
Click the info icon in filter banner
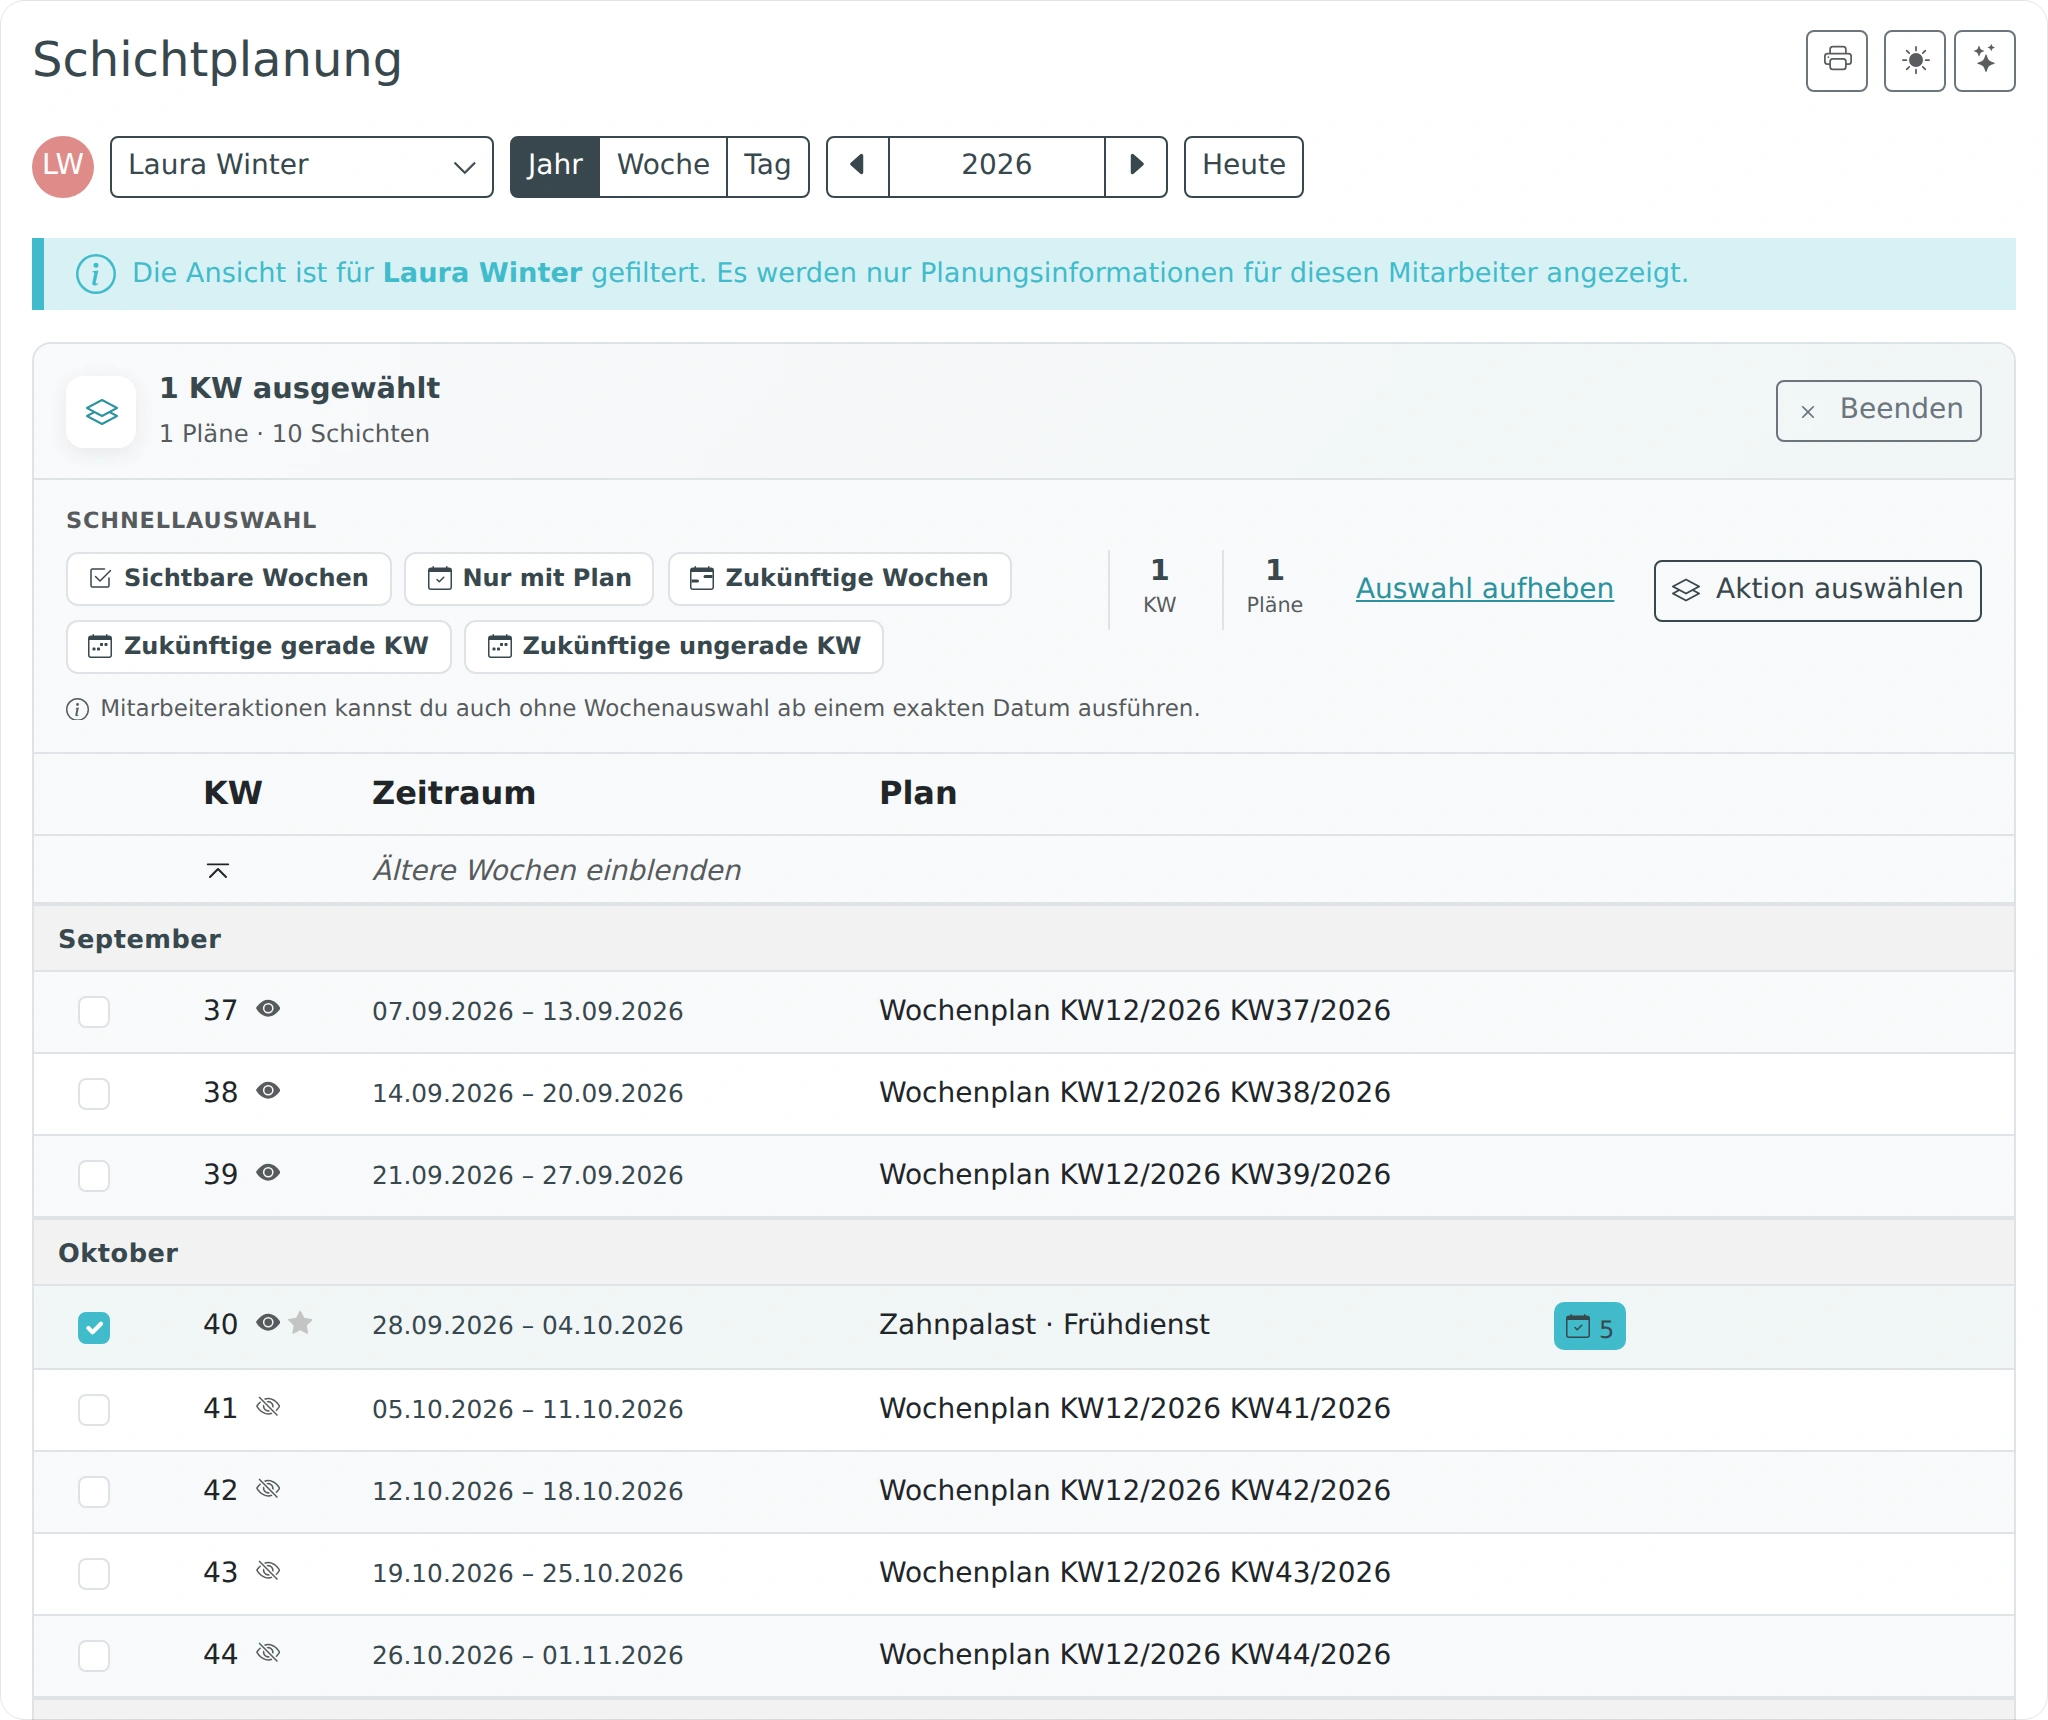click(95, 273)
